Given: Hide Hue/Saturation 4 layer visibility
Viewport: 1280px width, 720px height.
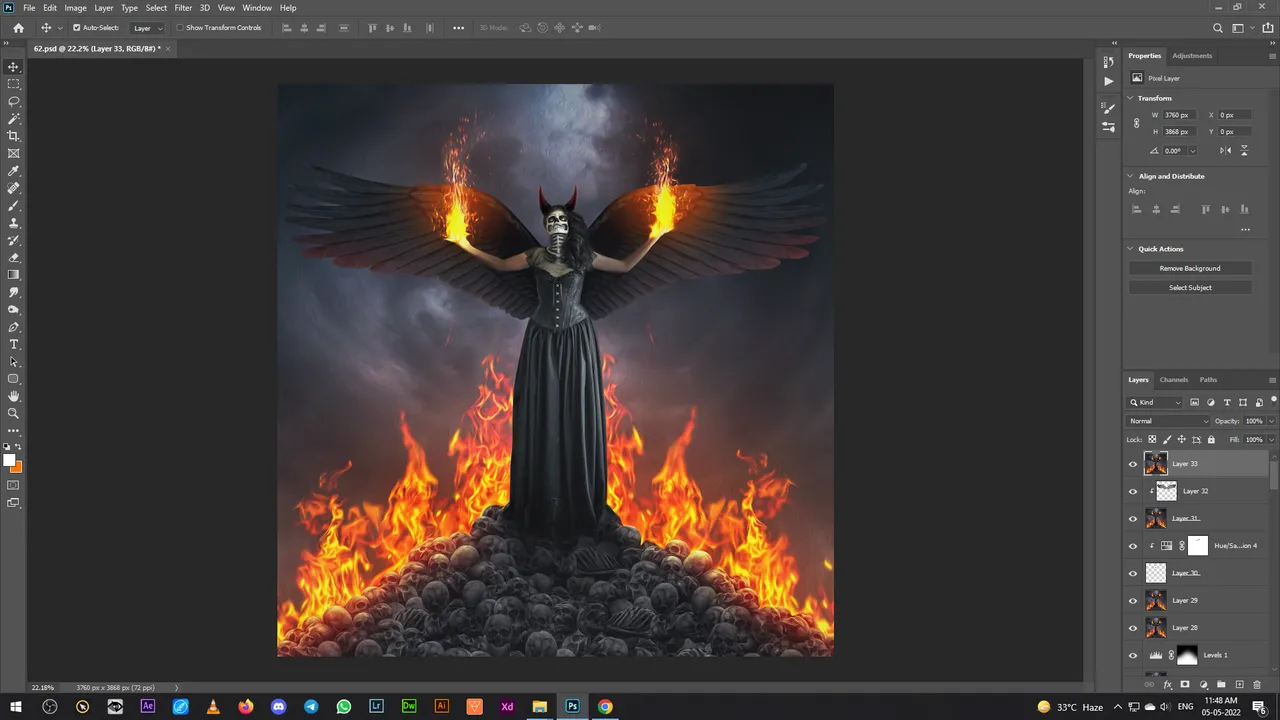Looking at the screenshot, I should click(1133, 546).
